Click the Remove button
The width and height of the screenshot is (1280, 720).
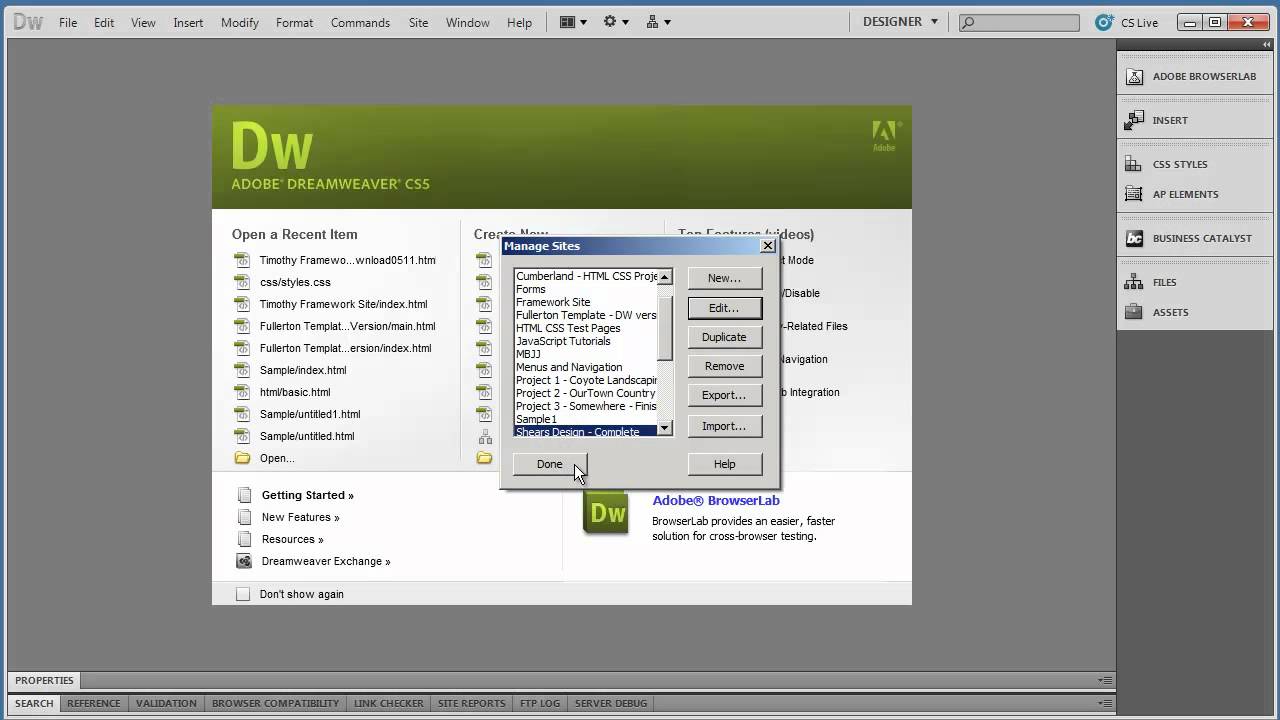tap(724, 366)
